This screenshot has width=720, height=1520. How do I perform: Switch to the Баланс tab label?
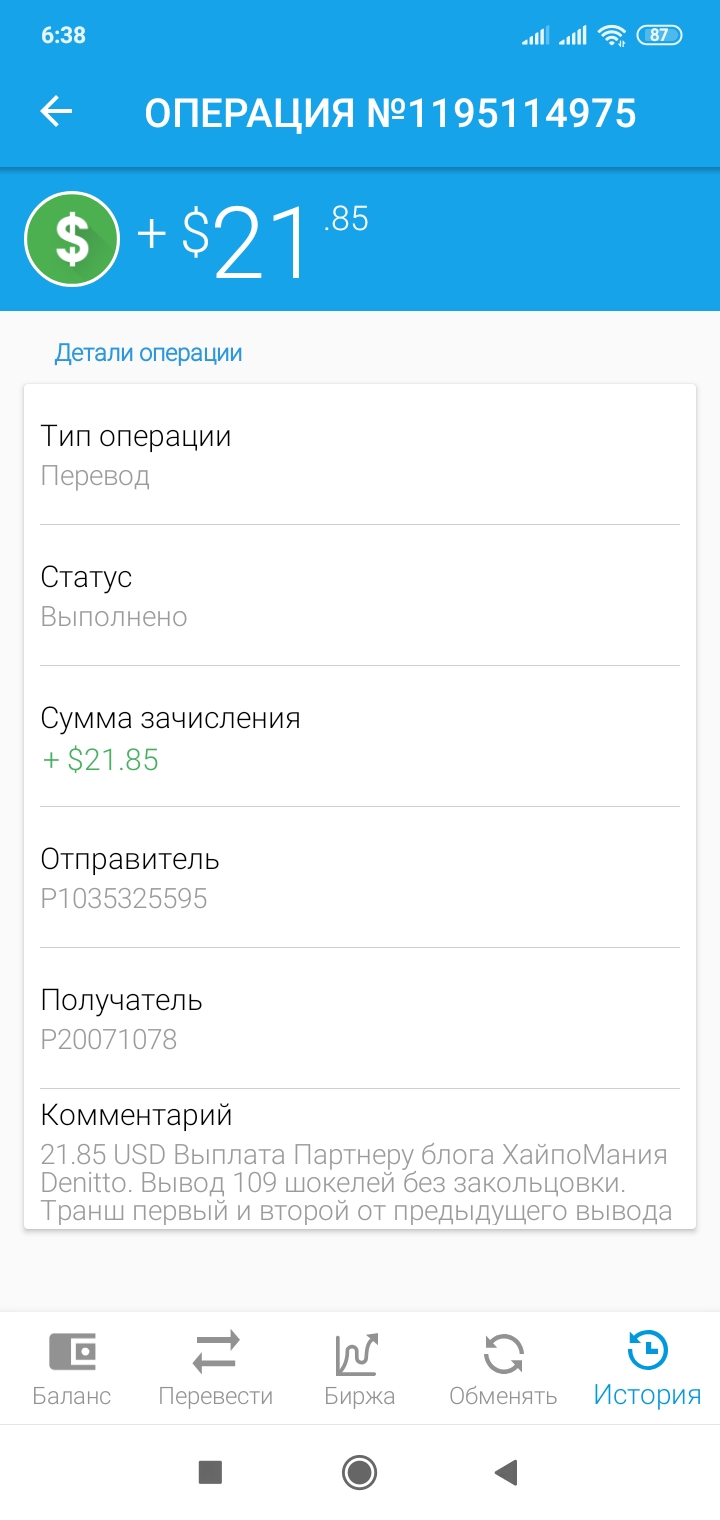point(72,1396)
